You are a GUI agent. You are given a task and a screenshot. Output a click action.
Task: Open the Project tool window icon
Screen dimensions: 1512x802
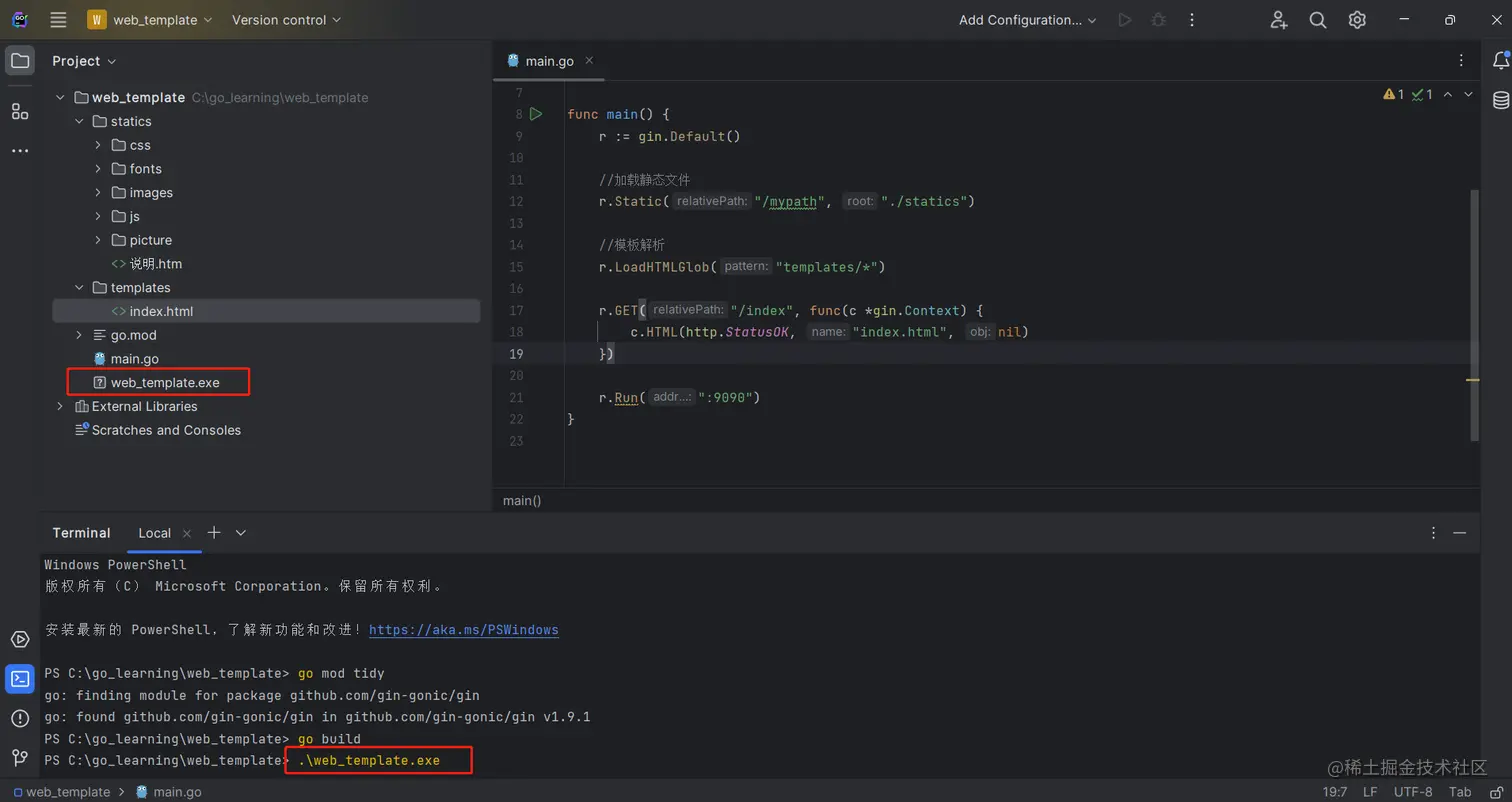pyautogui.click(x=20, y=61)
